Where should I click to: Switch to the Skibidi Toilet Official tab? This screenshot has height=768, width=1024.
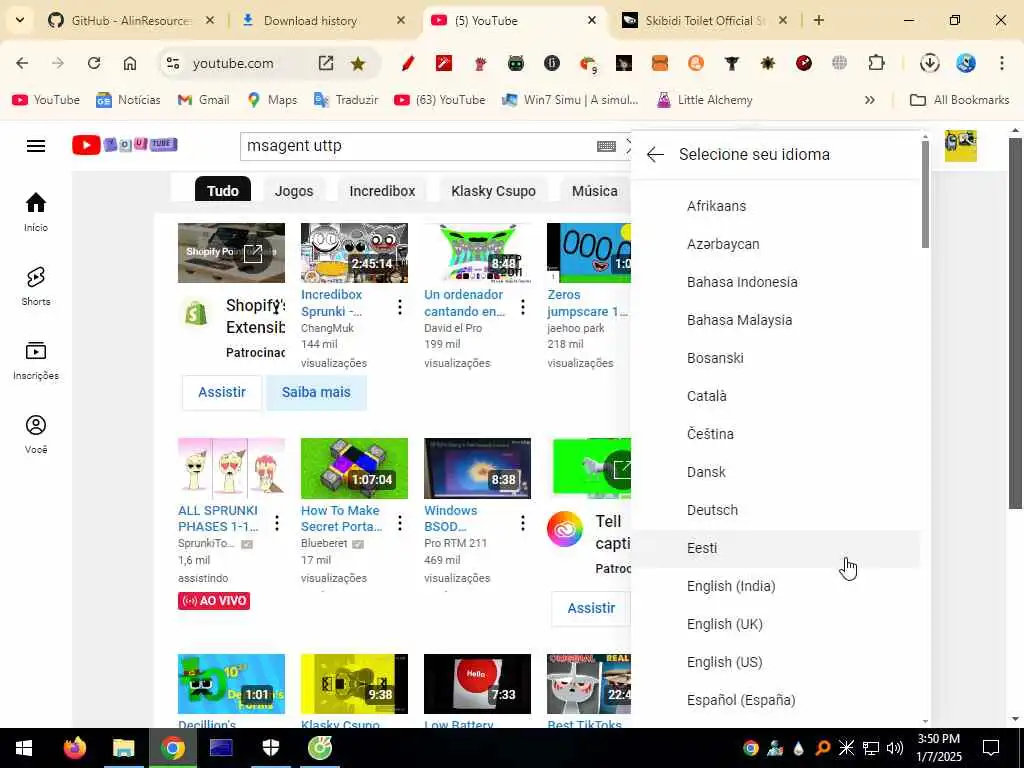coord(705,21)
